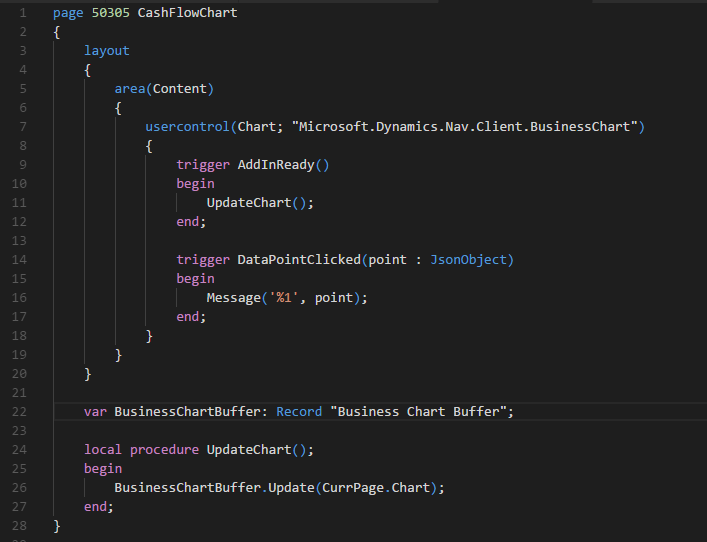The height and width of the screenshot is (542, 707).
Task: Click the JsonObject type on line 14
Action: (x=468, y=259)
